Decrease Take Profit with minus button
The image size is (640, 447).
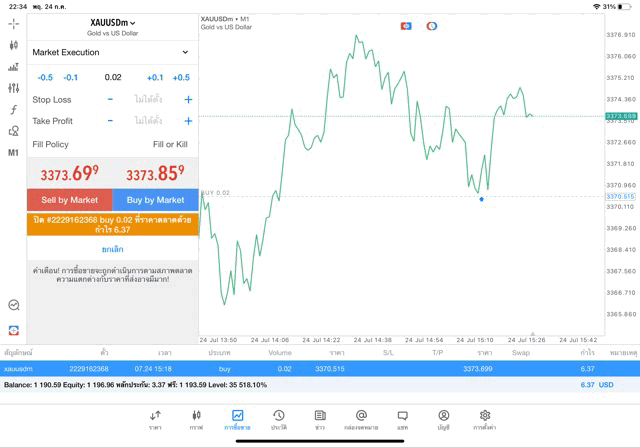point(110,121)
